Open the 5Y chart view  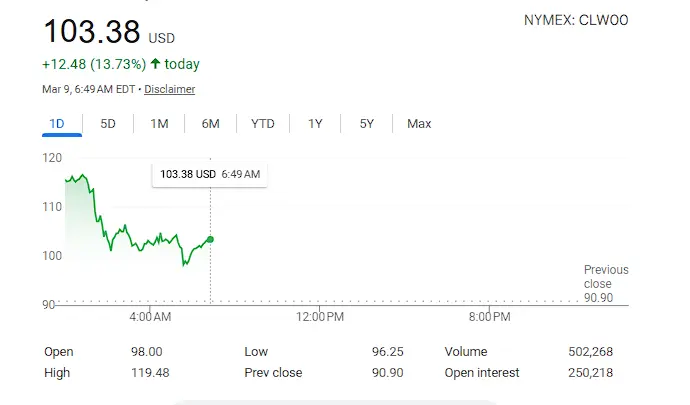point(366,124)
